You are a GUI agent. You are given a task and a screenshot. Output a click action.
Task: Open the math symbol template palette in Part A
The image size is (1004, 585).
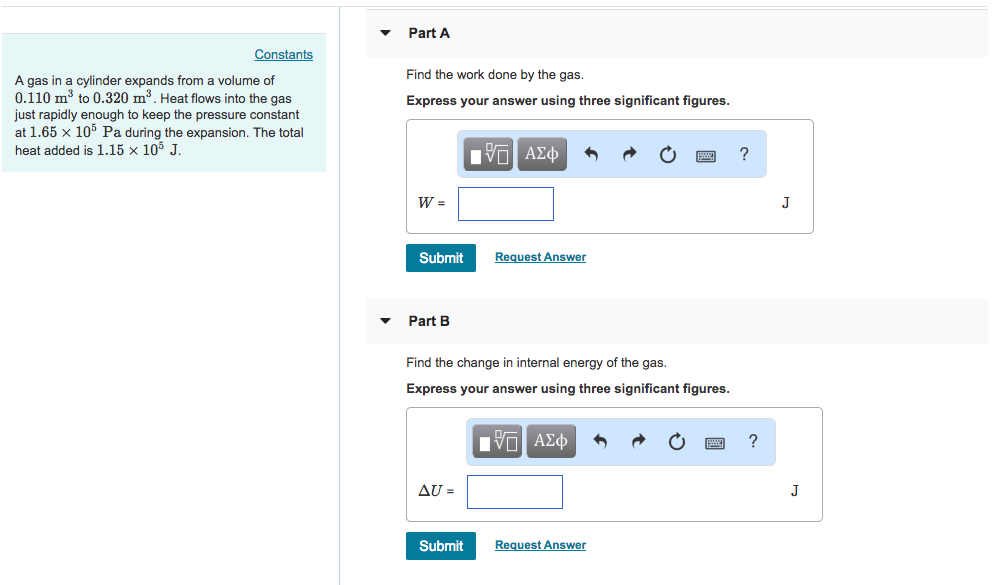[x=488, y=153]
